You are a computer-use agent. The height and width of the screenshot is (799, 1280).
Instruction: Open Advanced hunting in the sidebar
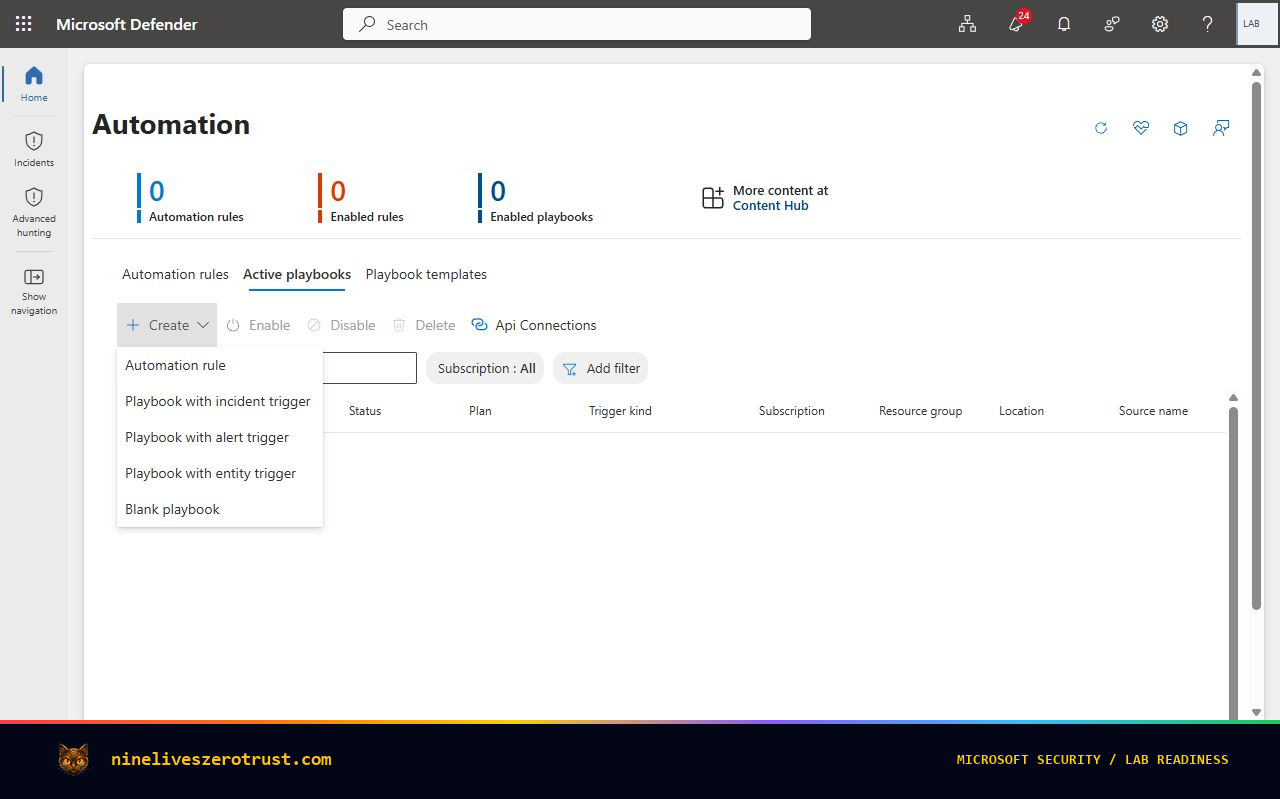[34, 212]
